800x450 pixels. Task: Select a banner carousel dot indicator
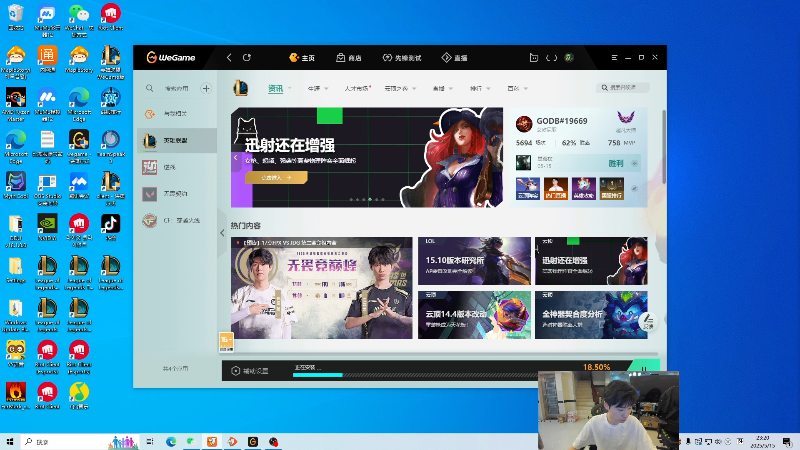point(370,199)
